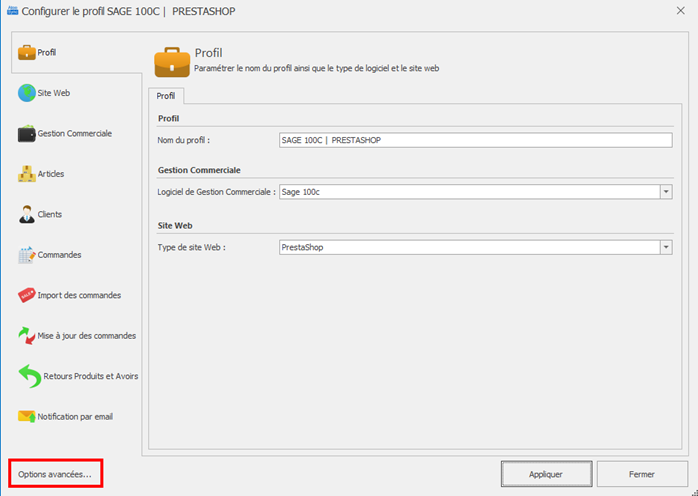Click the calendar pencil icon for Commandes
Viewport: 698px width, 496px height.
pos(27,255)
